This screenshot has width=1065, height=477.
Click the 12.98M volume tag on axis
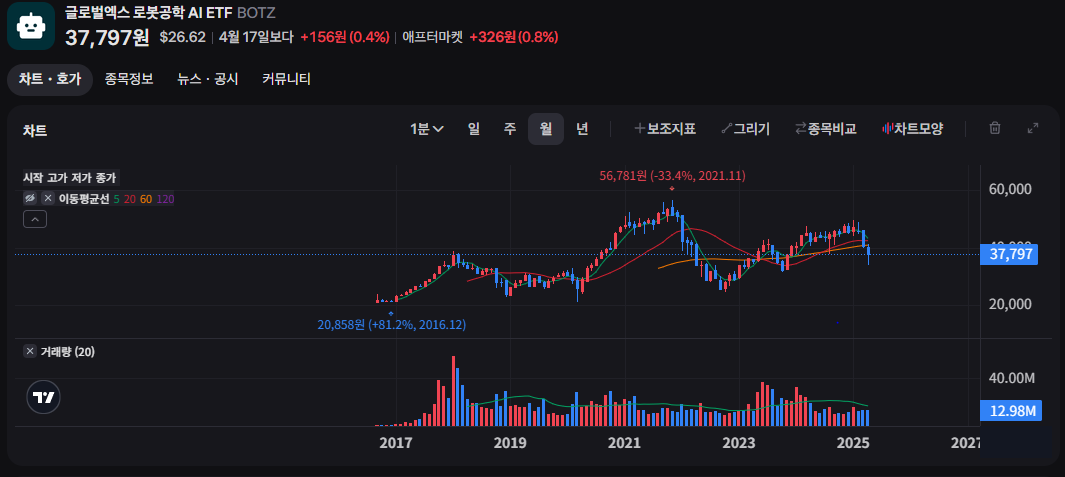pyautogui.click(x=1009, y=410)
